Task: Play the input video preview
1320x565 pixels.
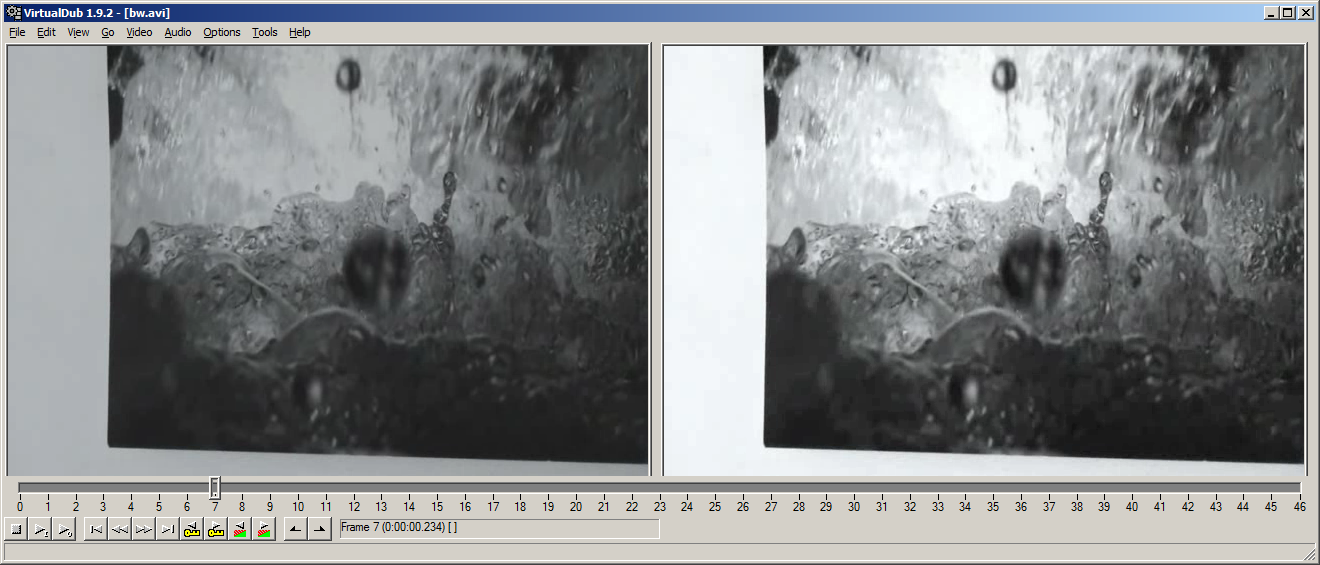Action: (x=40, y=530)
